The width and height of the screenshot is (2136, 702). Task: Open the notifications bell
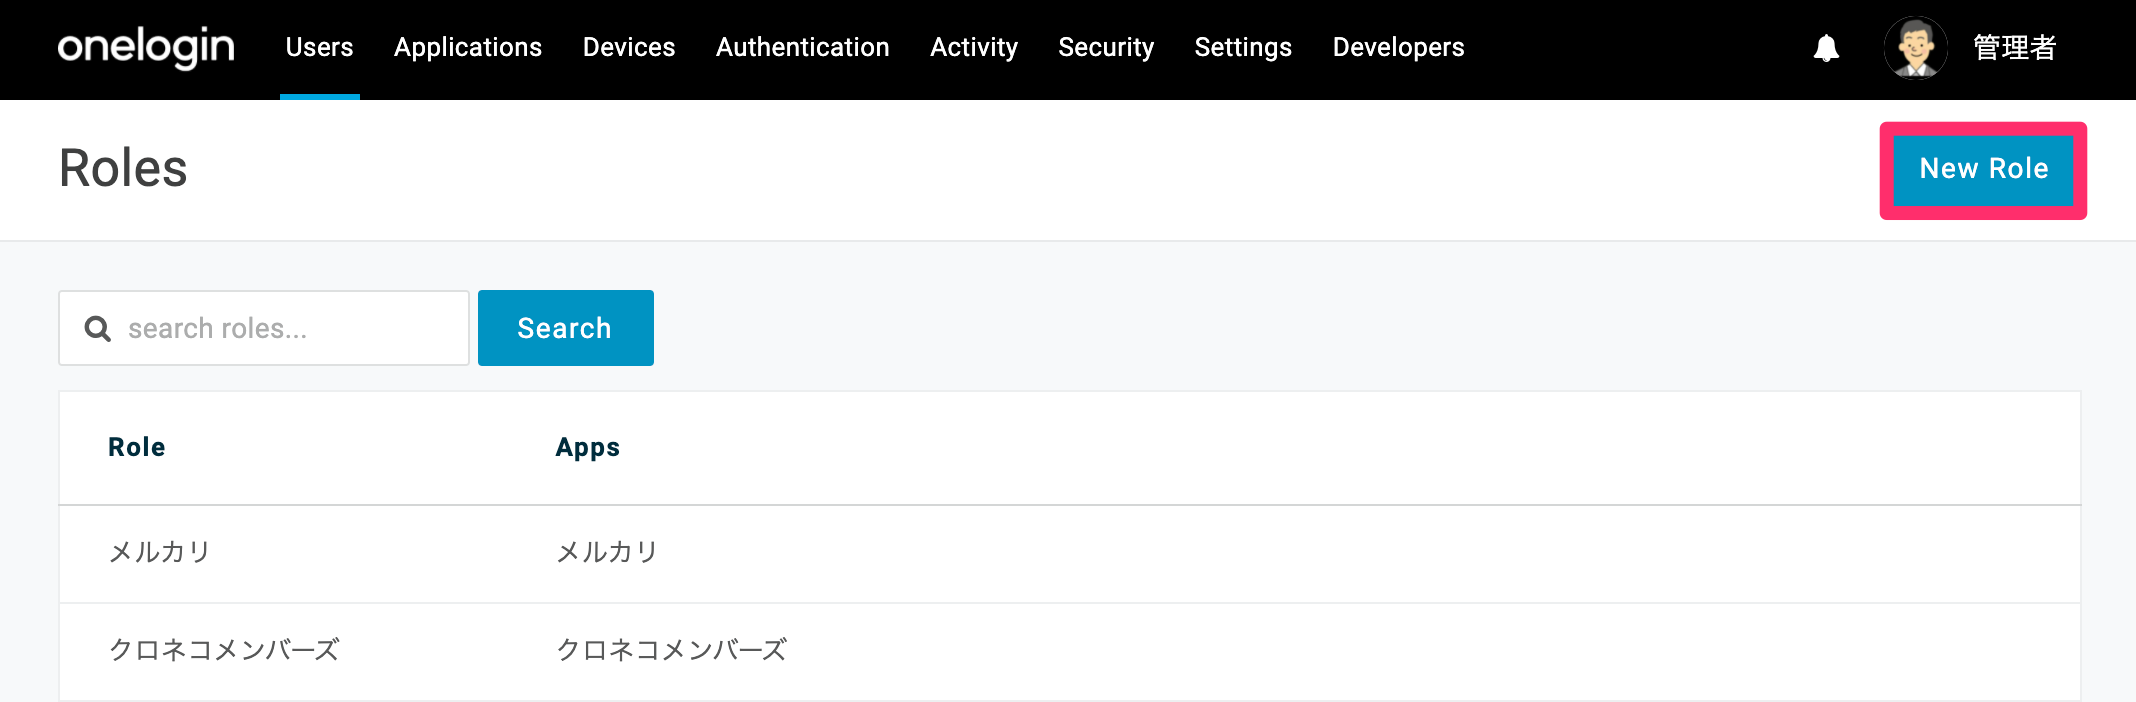pos(1826,48)
